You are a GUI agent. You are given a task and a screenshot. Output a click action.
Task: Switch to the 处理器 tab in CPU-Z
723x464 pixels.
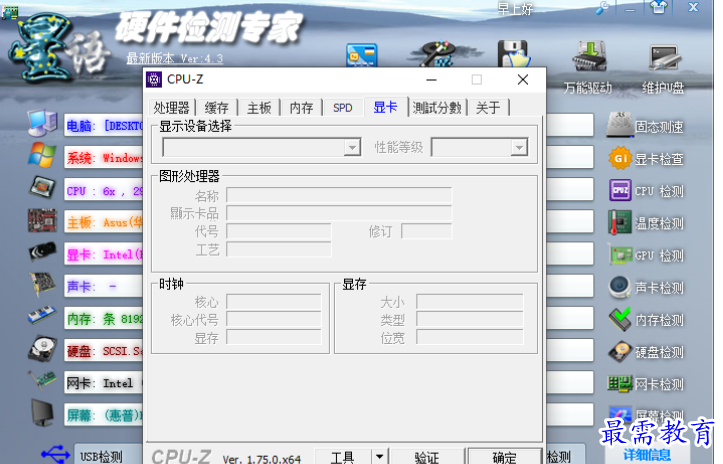coord(172,108)
